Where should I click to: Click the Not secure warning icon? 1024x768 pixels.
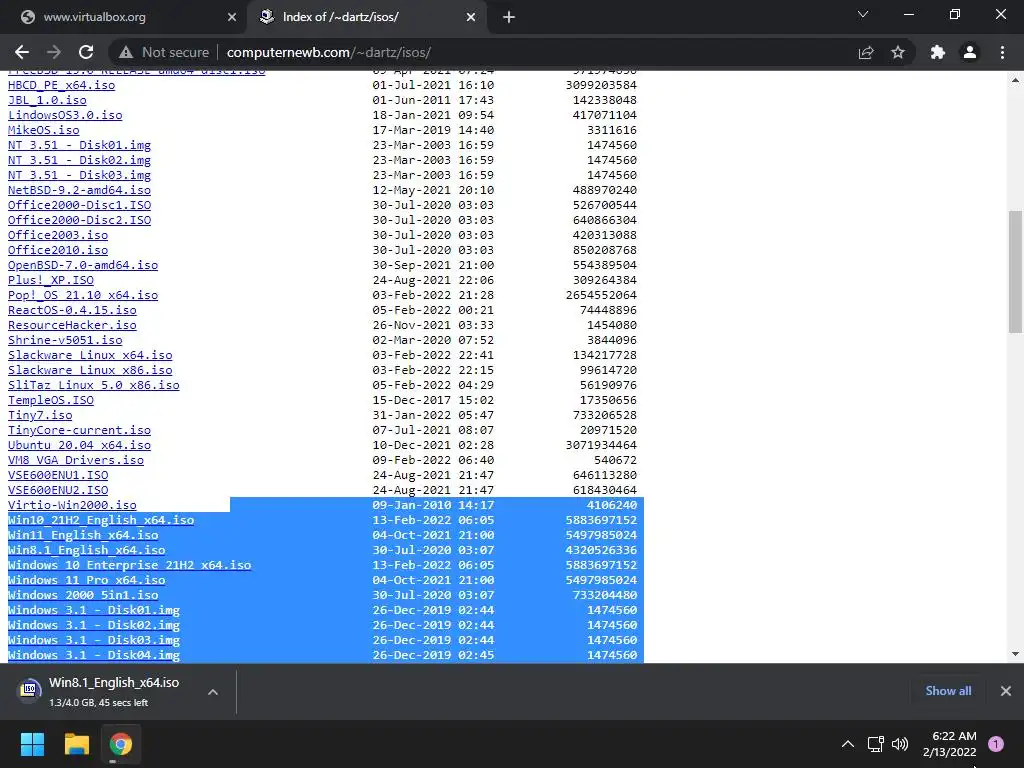click(125, 52)
